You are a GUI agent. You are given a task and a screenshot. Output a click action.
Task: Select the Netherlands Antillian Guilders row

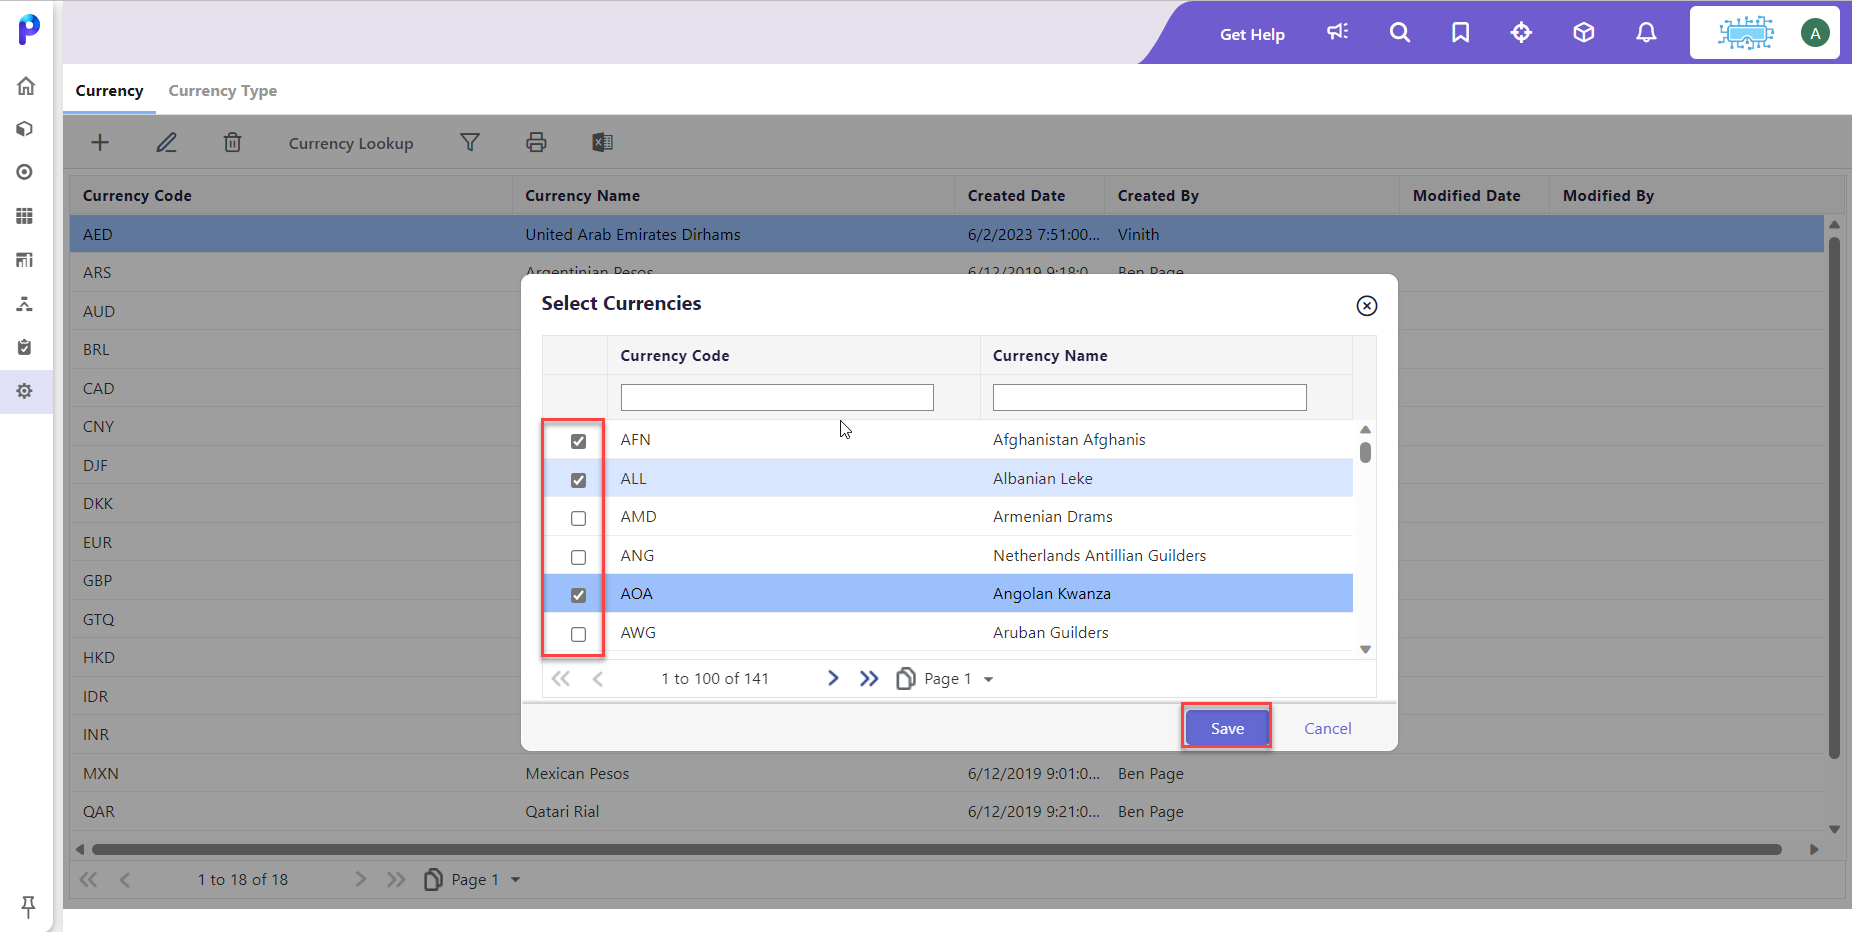click(948, 555)
